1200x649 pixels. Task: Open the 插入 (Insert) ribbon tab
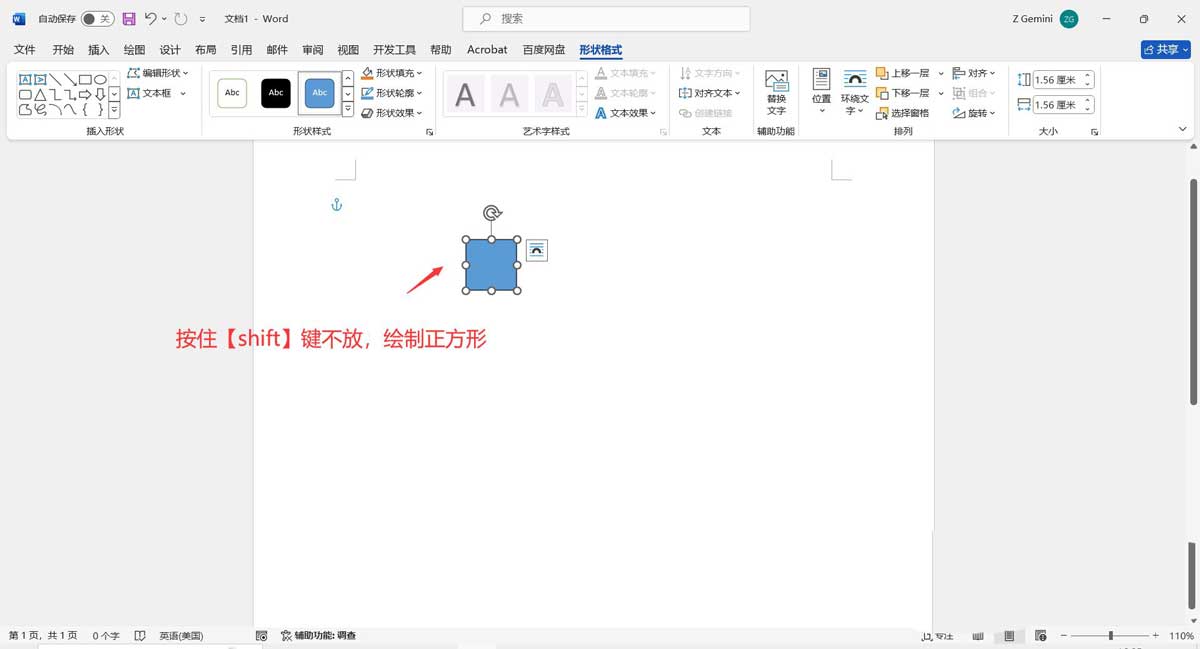click(x=98, y=49)
